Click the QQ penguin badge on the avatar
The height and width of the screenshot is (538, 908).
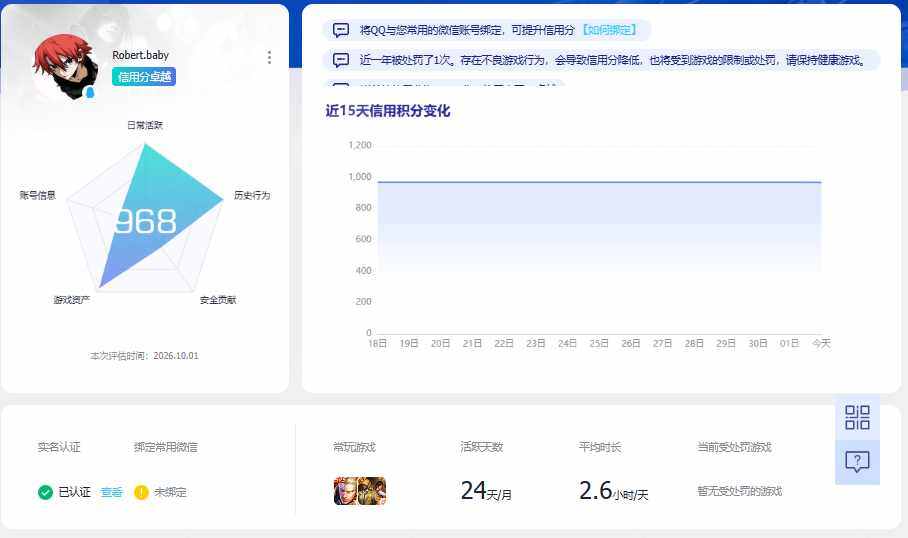pyautogui.click(x=90, y=93)
